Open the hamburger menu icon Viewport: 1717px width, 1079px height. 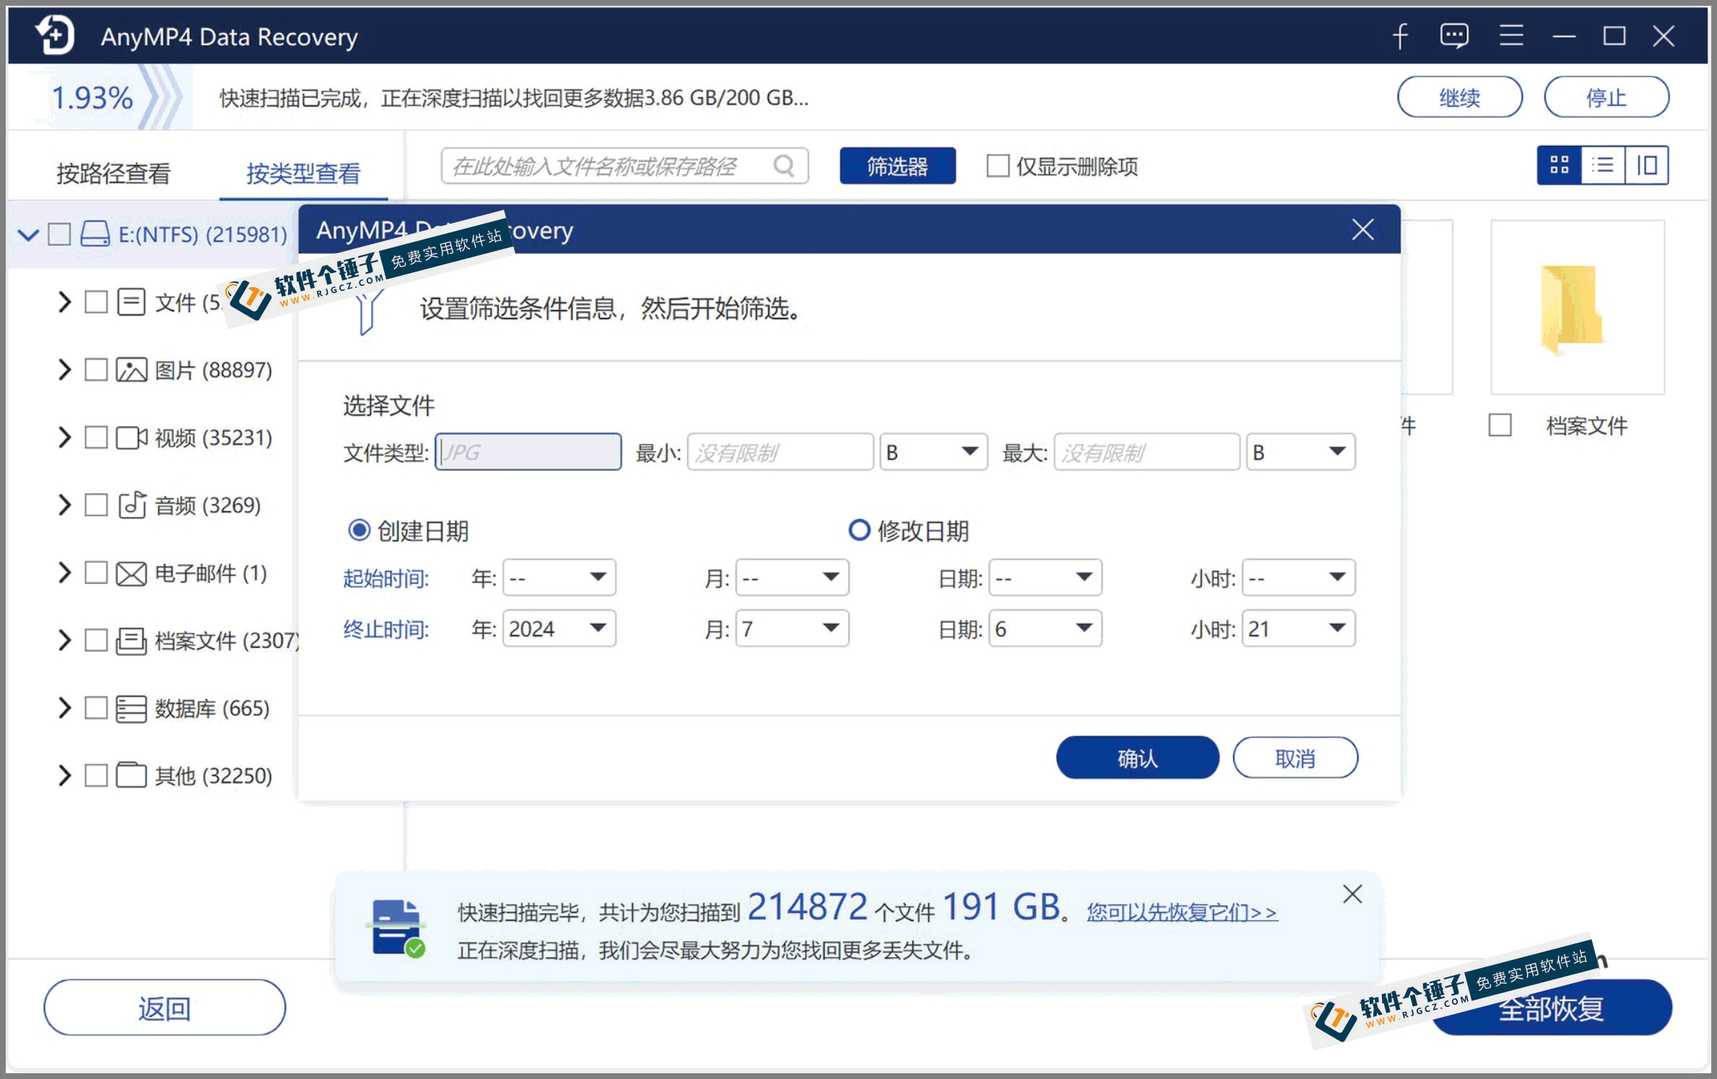click(x=1510, y=35)
